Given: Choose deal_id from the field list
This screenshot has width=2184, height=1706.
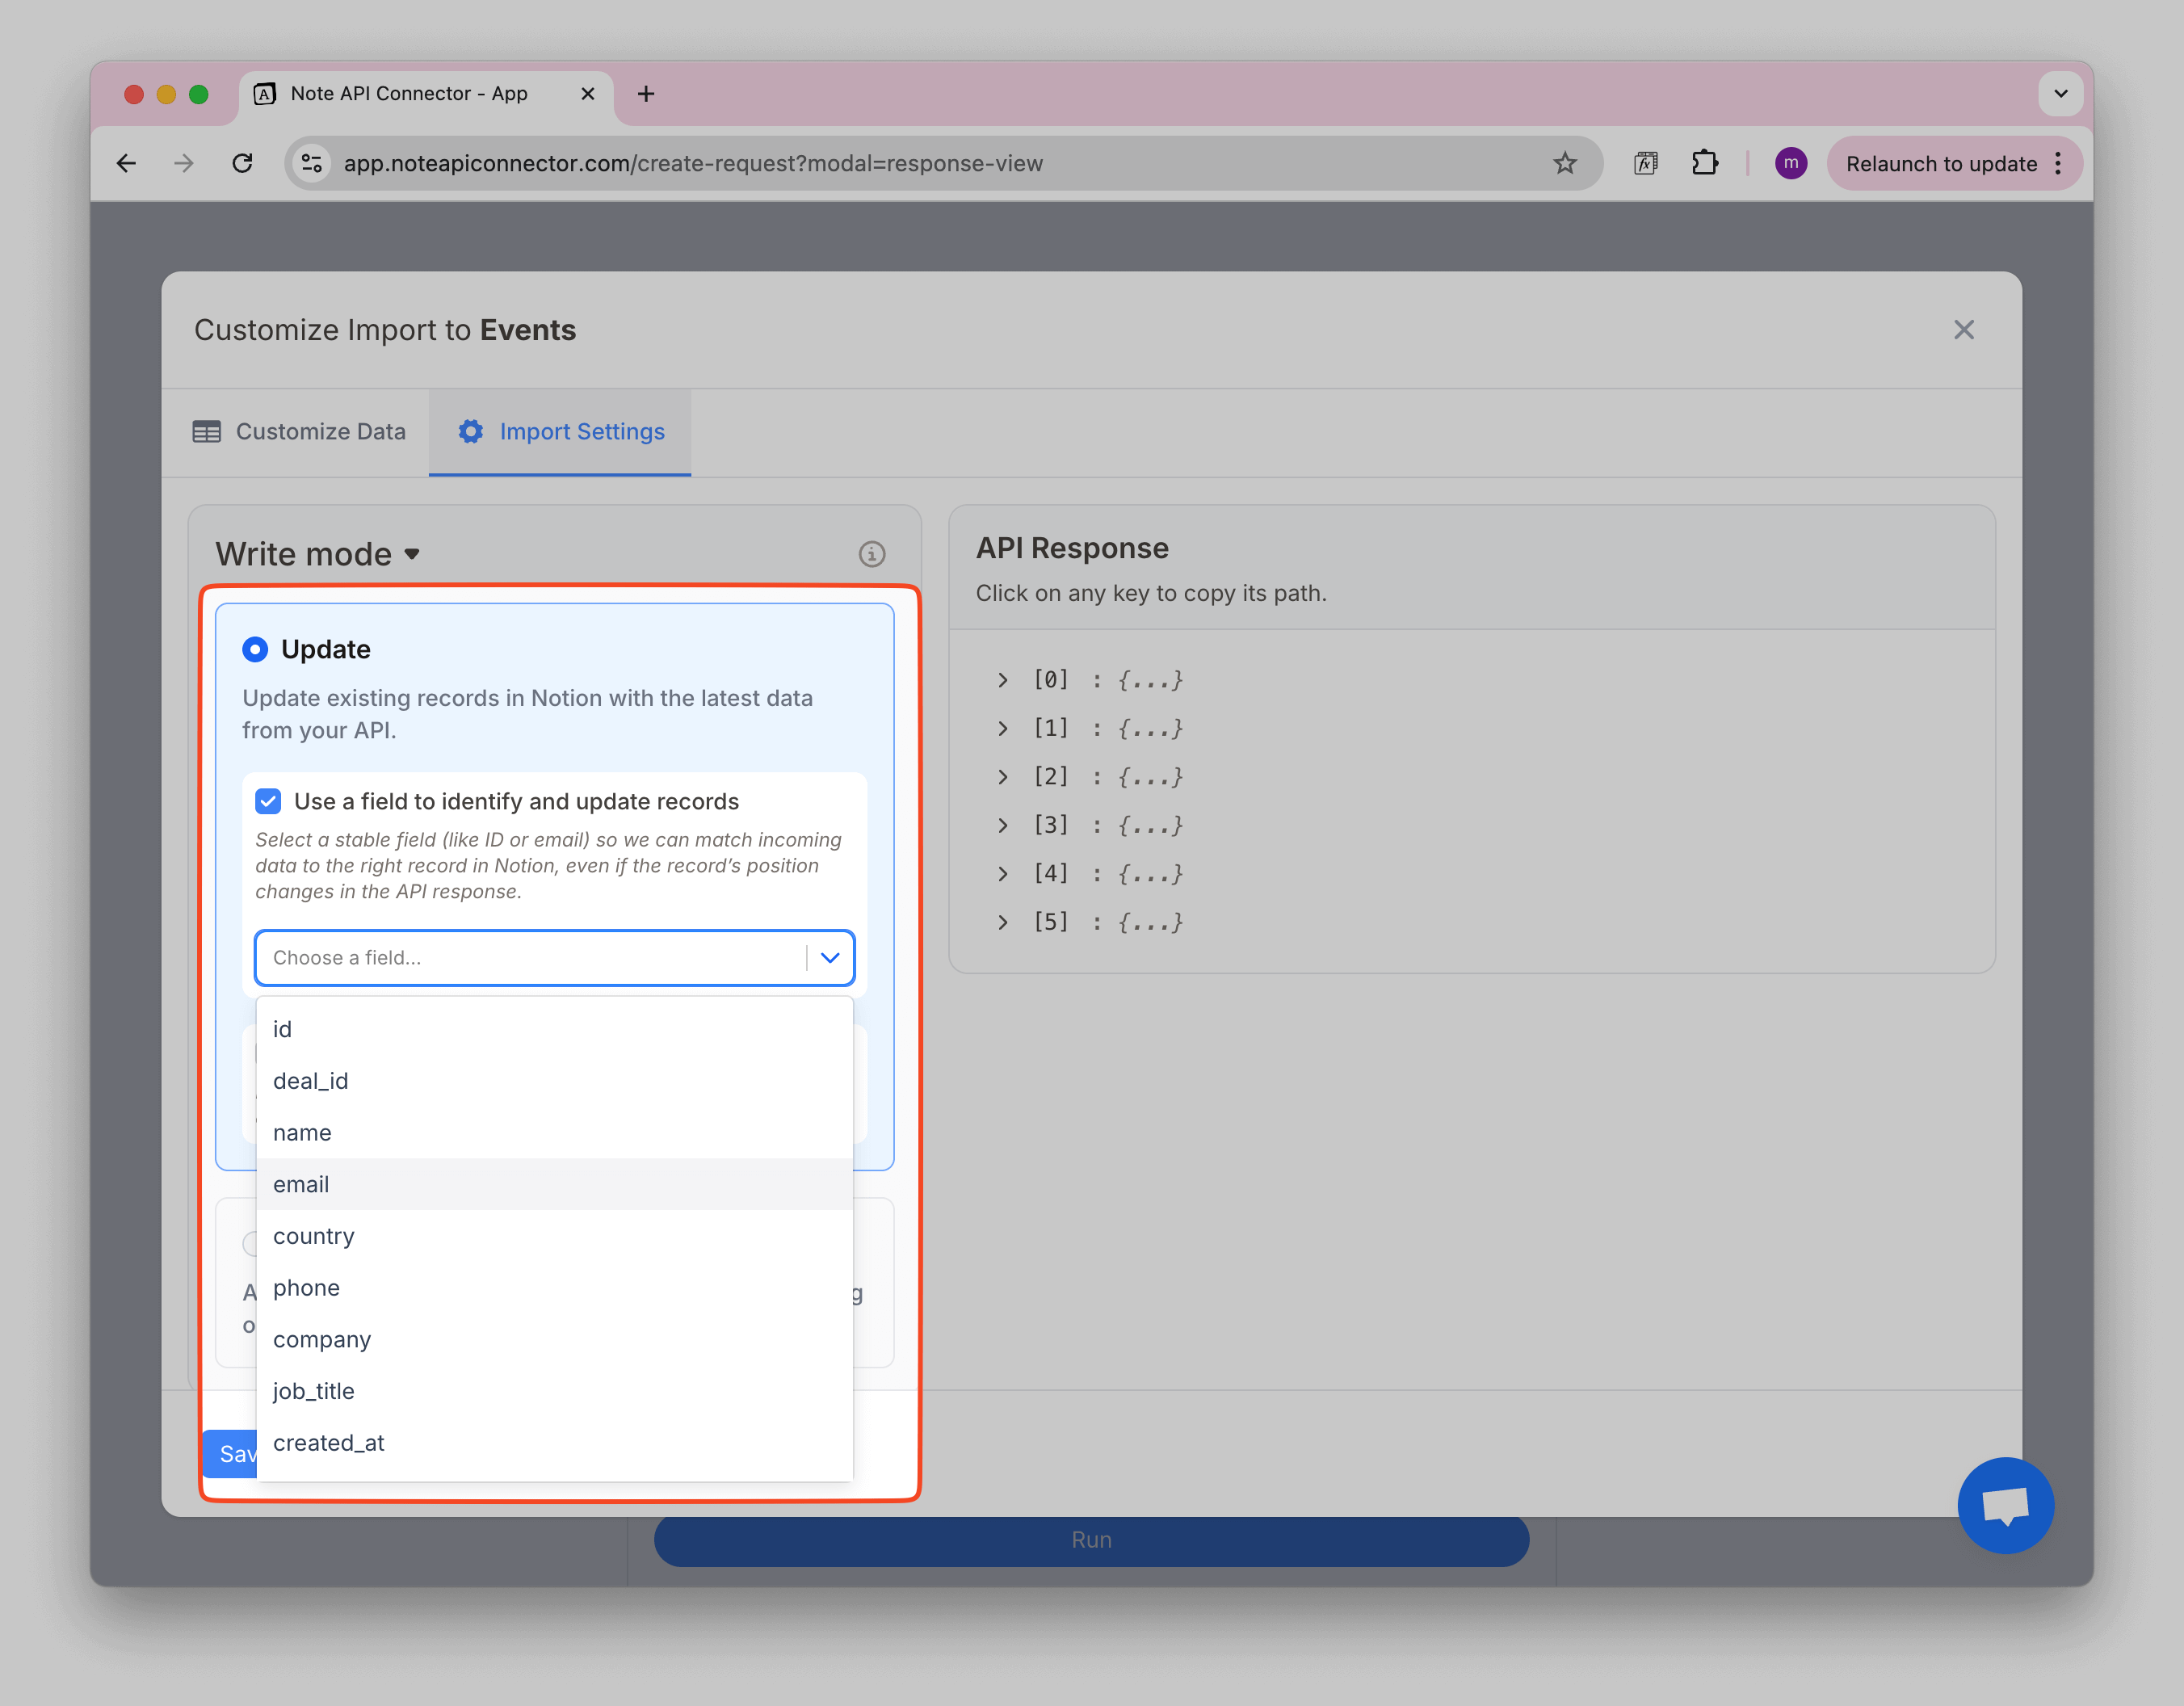Looking at the screenshot, I should [311, 1081].
